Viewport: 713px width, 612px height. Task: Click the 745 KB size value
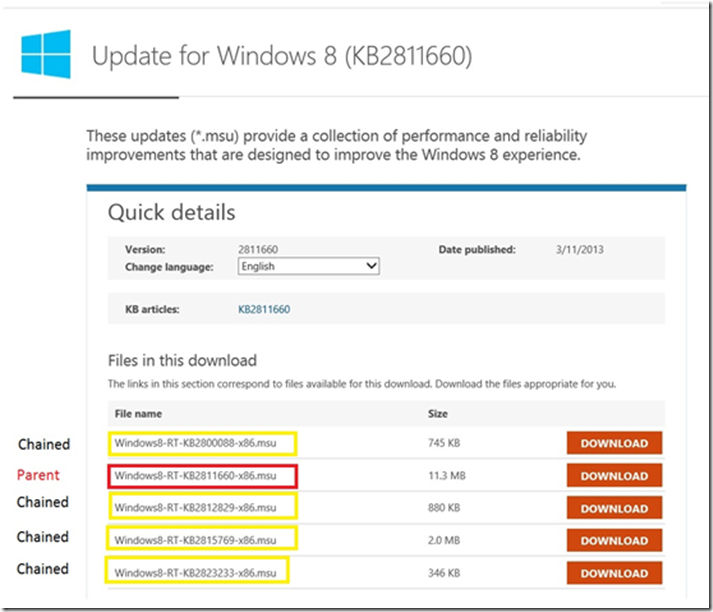click(444, 443)
